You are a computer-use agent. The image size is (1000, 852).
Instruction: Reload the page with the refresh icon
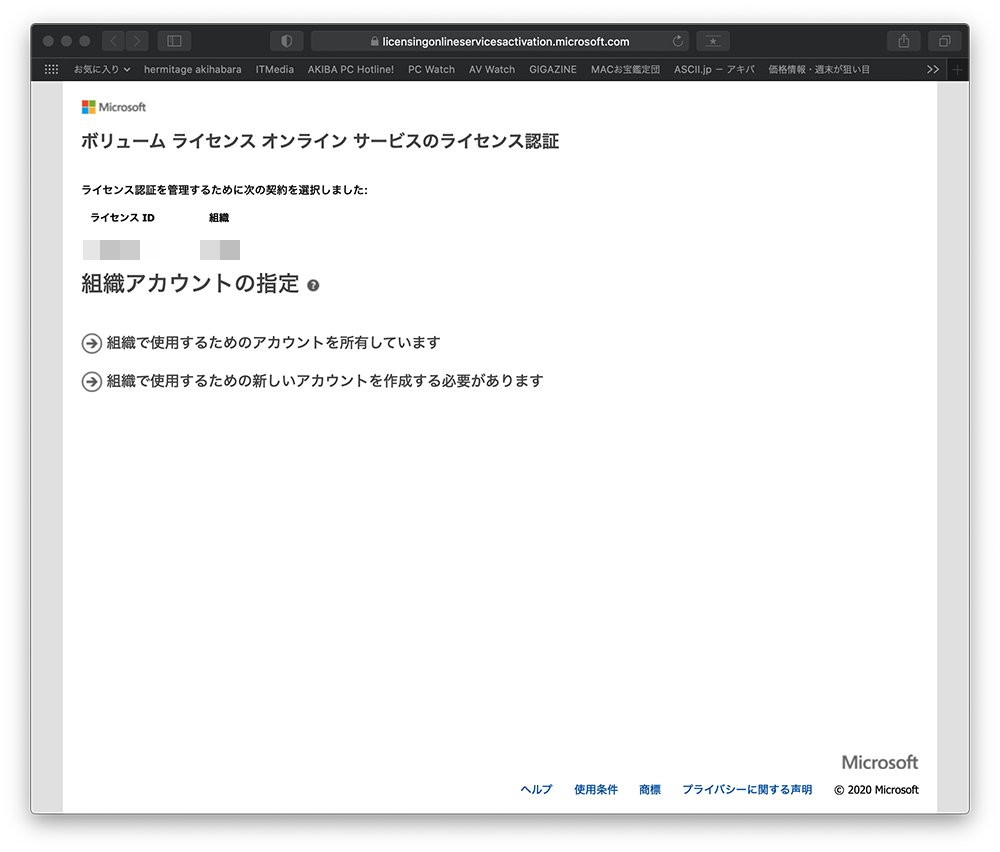point(677,41)
